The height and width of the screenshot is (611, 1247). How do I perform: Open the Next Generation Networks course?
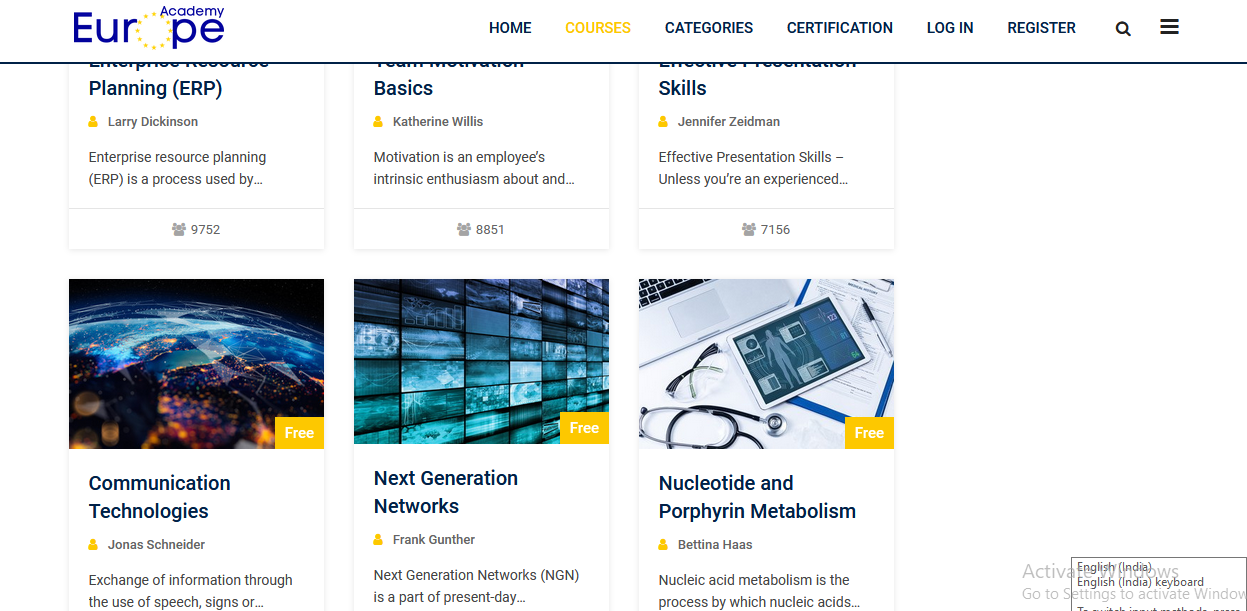(x=445, y=492)
